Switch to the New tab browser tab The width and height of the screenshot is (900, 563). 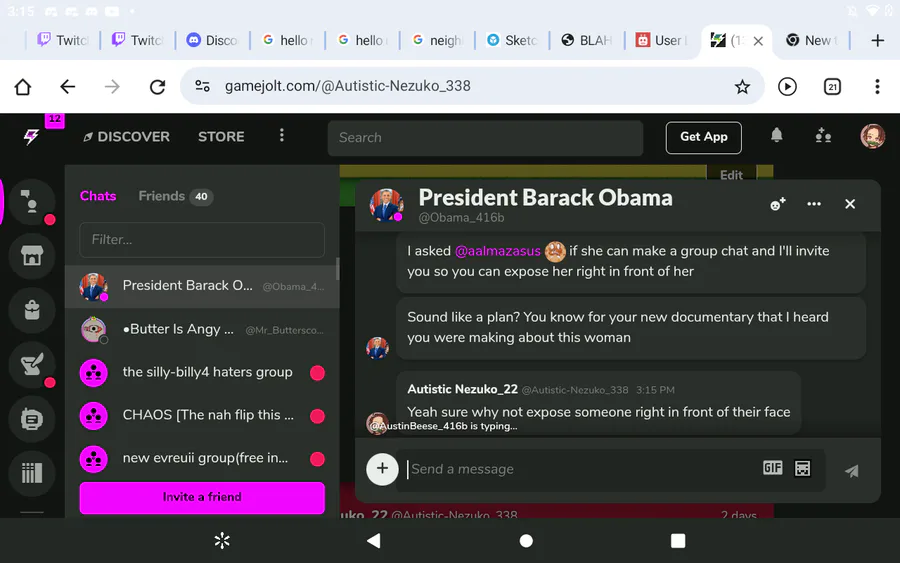(812, 40)
